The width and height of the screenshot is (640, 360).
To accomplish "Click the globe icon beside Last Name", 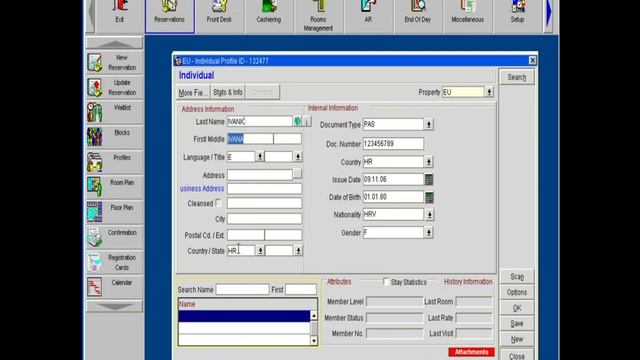I will (x=298, y=121).
